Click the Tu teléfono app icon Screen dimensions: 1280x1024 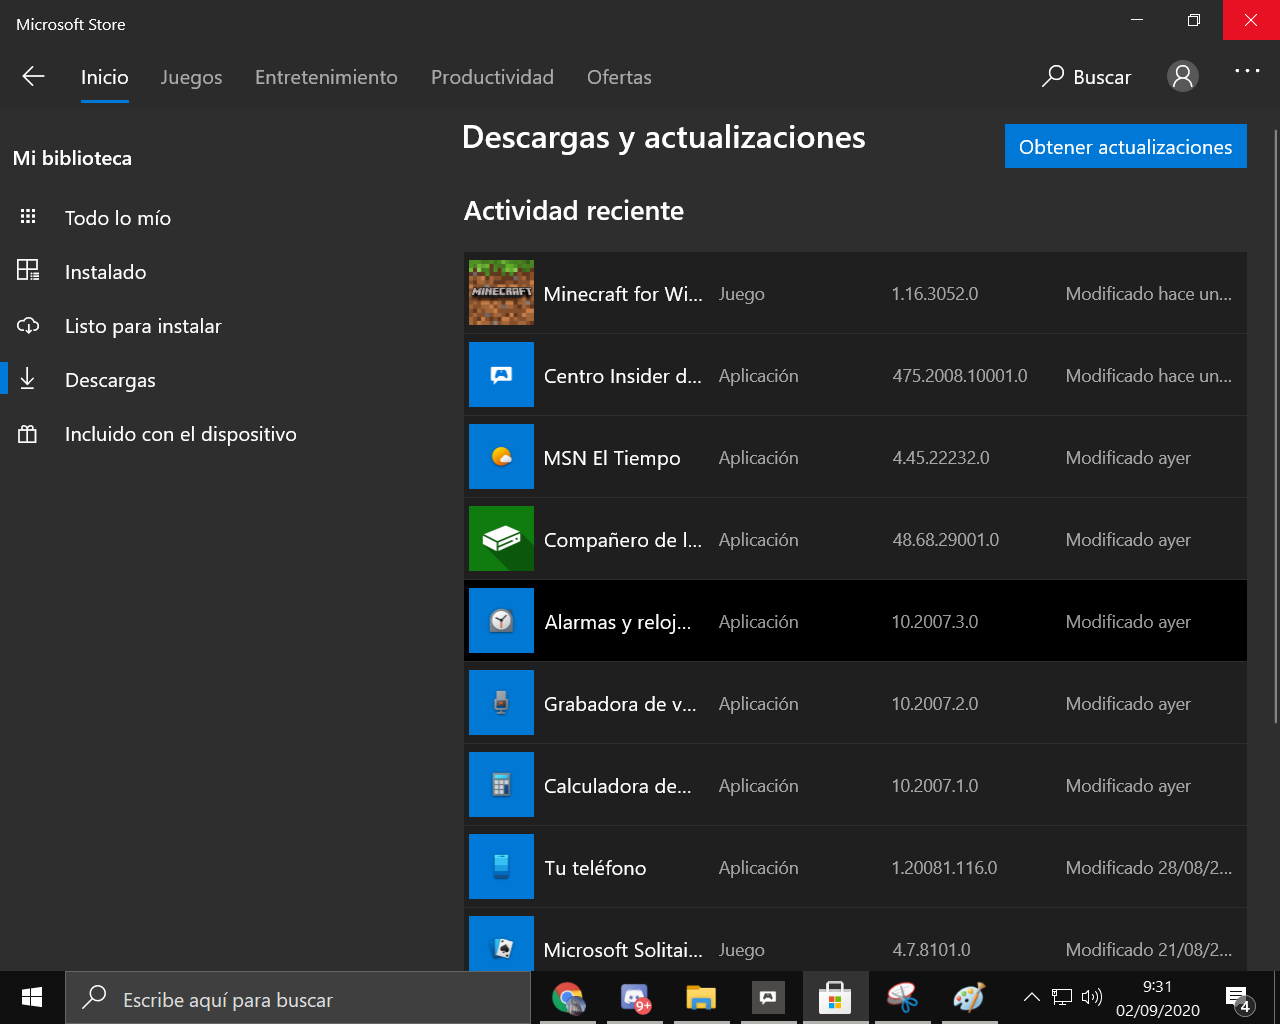pyautogui.click(x=501, y=867)
